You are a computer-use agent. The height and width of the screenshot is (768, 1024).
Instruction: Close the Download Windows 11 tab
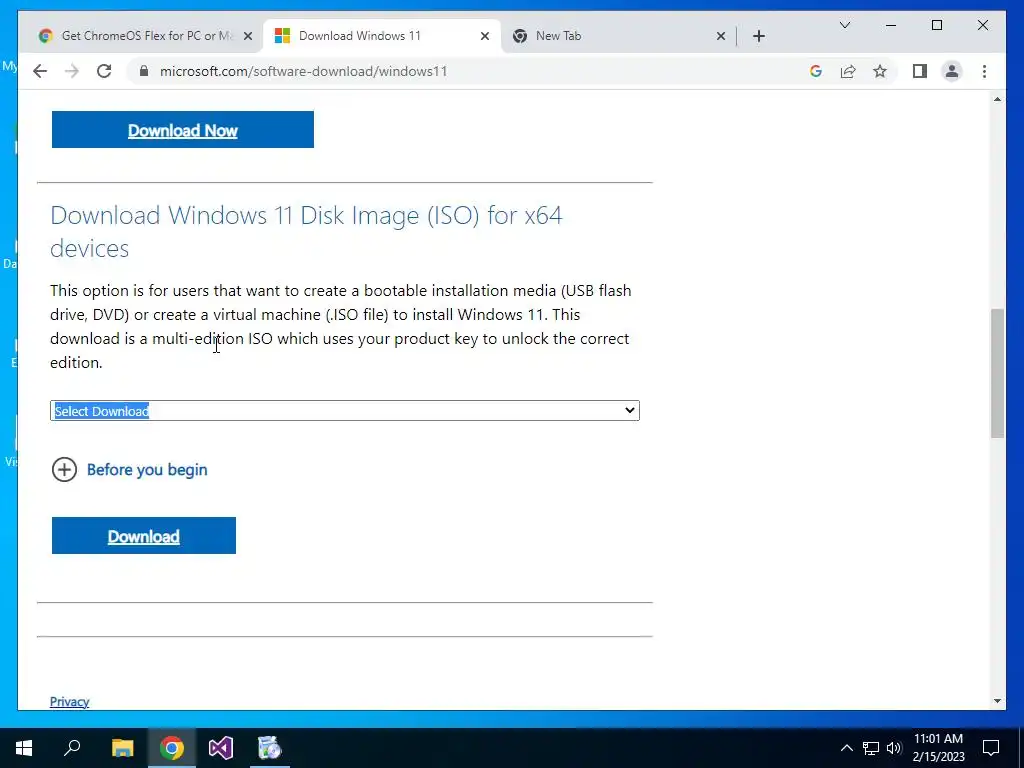(x=485, y=36)
